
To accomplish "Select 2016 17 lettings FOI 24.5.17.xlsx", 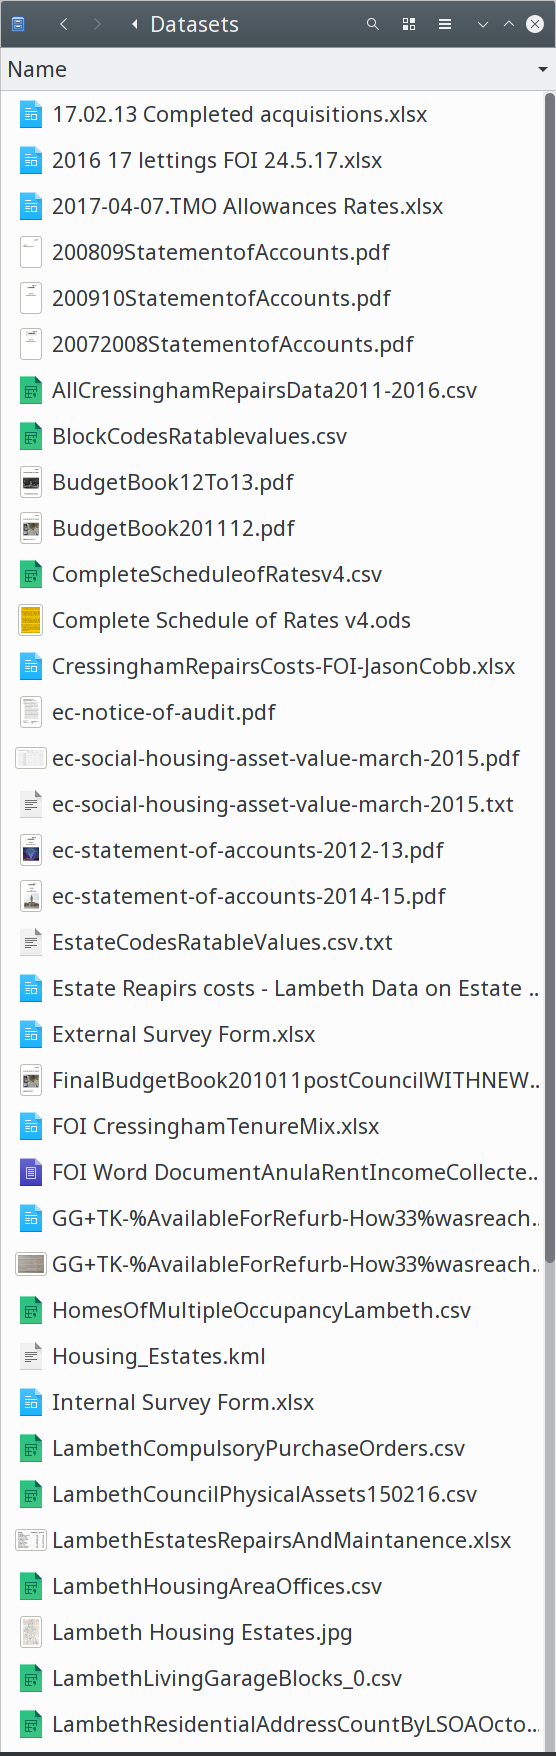I will coord(217,160).
